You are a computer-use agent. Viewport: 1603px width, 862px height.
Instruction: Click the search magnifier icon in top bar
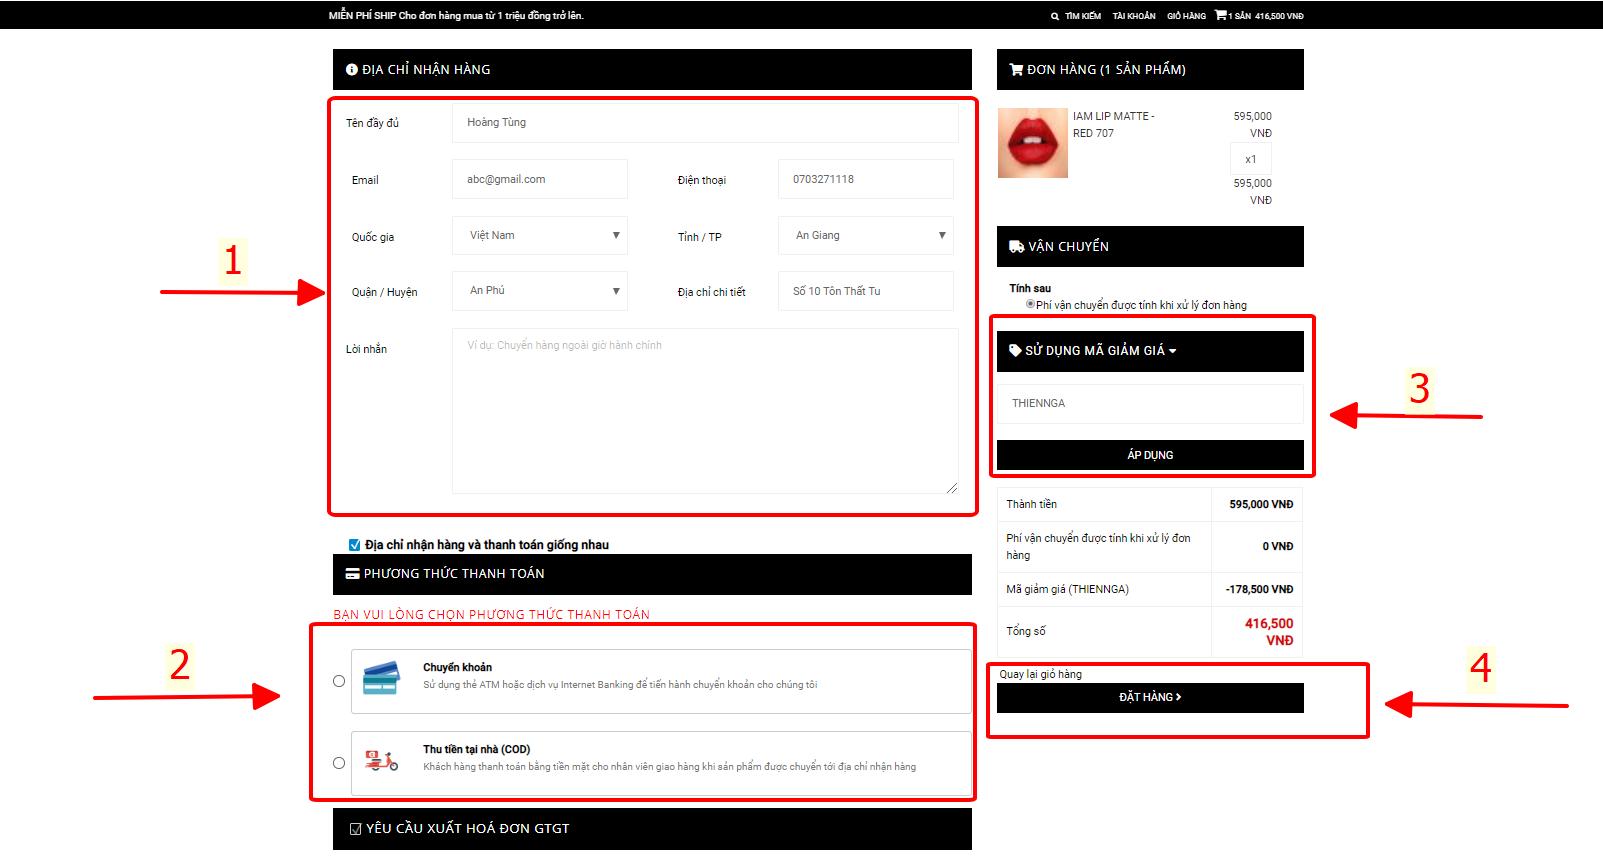(x=1054, y=16)
